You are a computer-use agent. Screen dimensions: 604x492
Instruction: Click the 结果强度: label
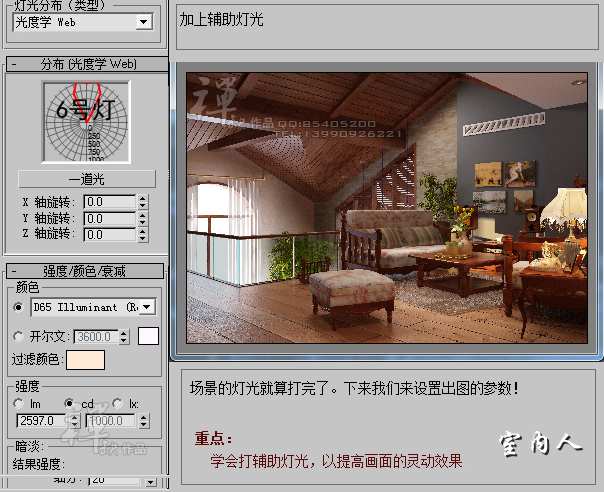39,464
